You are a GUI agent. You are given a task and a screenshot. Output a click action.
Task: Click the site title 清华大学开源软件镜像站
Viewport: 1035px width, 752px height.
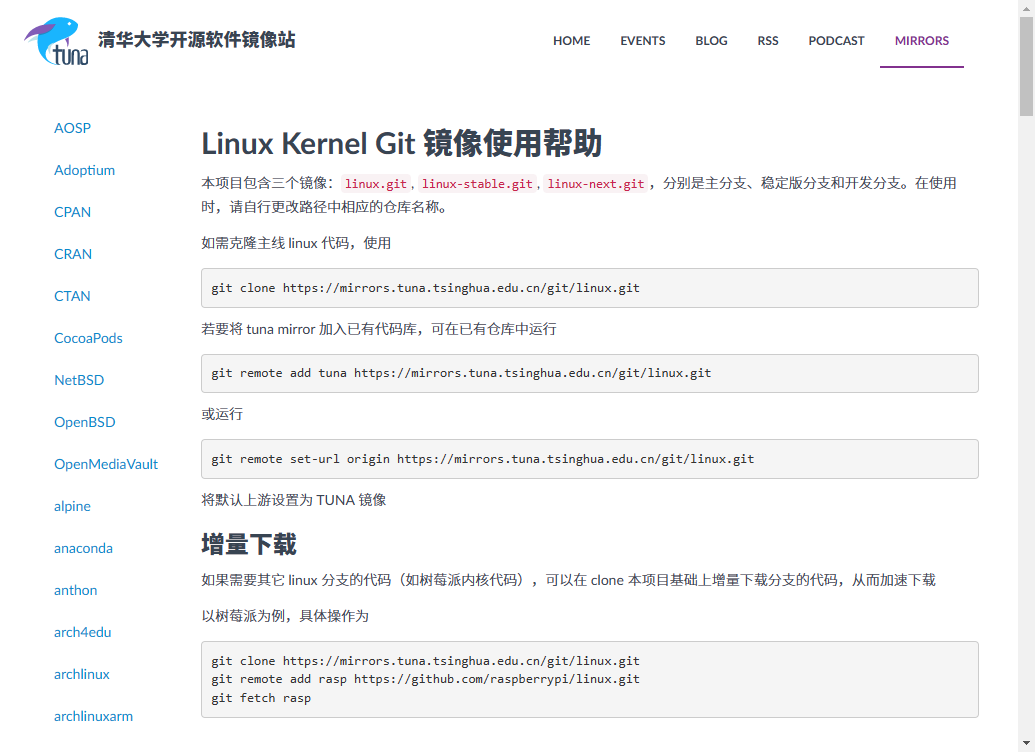point(197,40)
